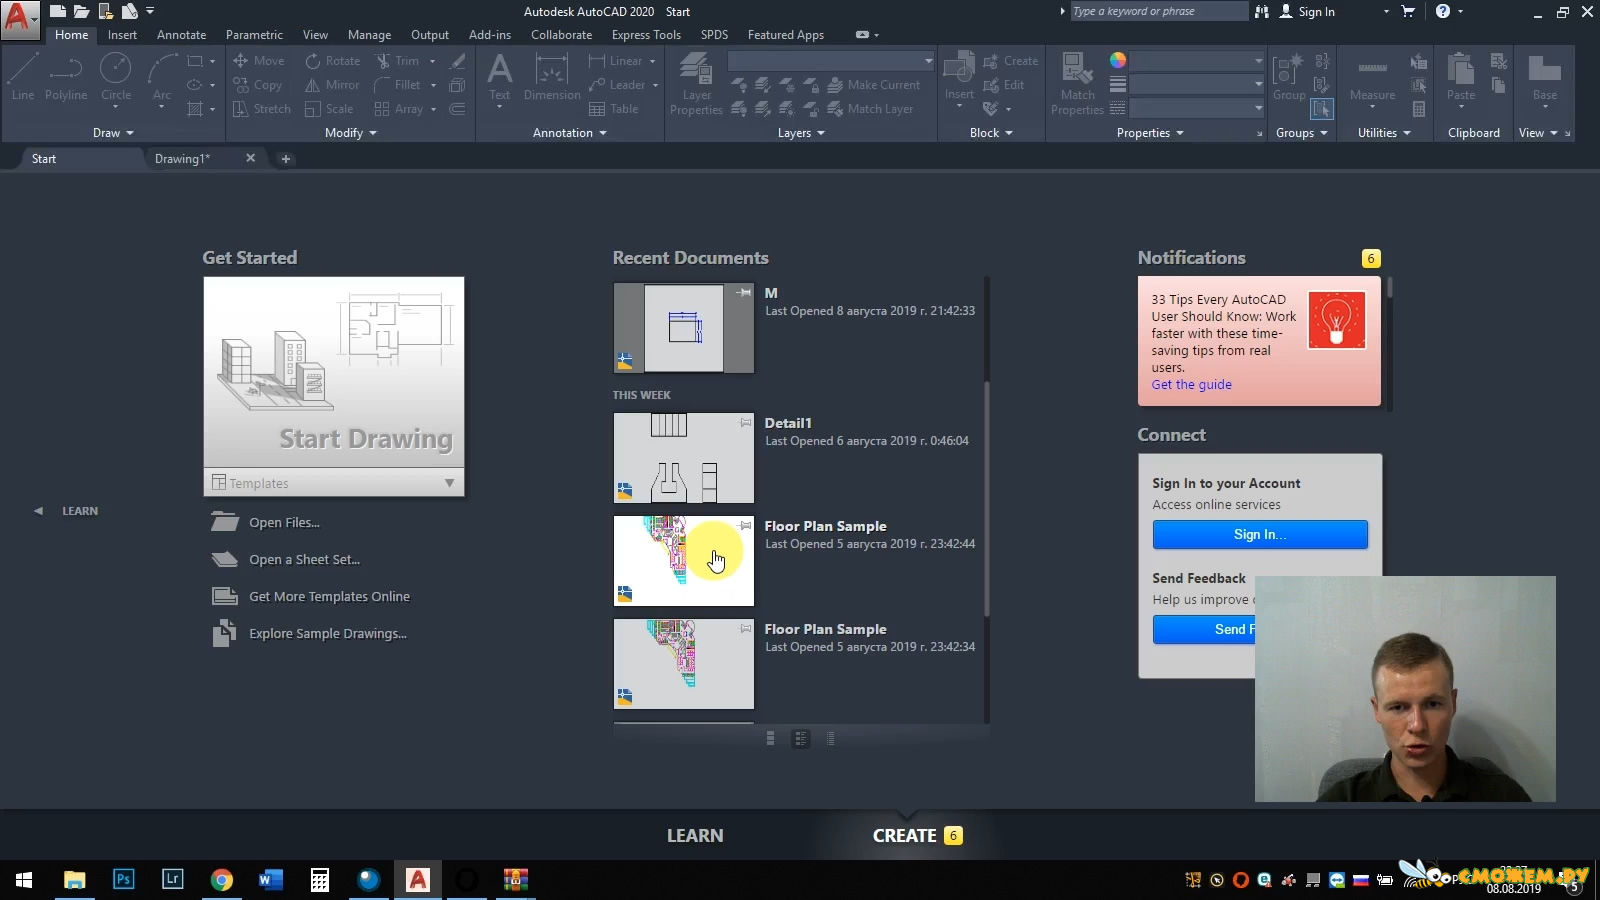This screenshot has width=1600, height=900.
Task: Open the Windows Start menu
Action: tap(24, 880)
